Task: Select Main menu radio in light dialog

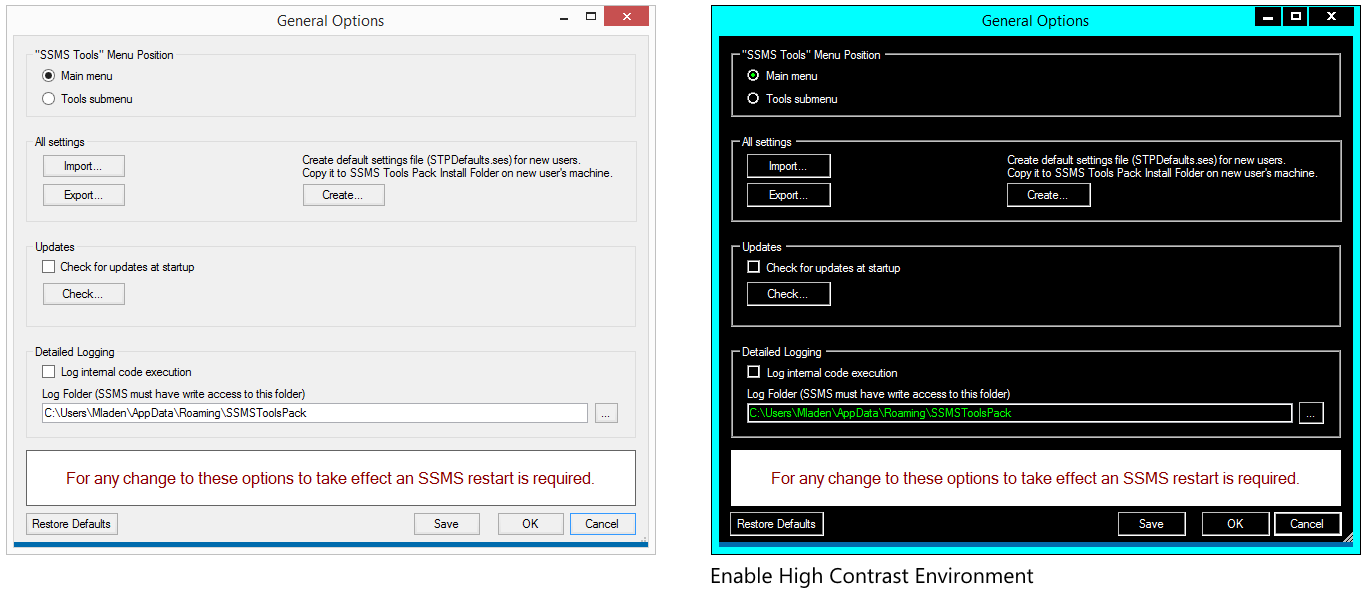Action: pos(49,76)
